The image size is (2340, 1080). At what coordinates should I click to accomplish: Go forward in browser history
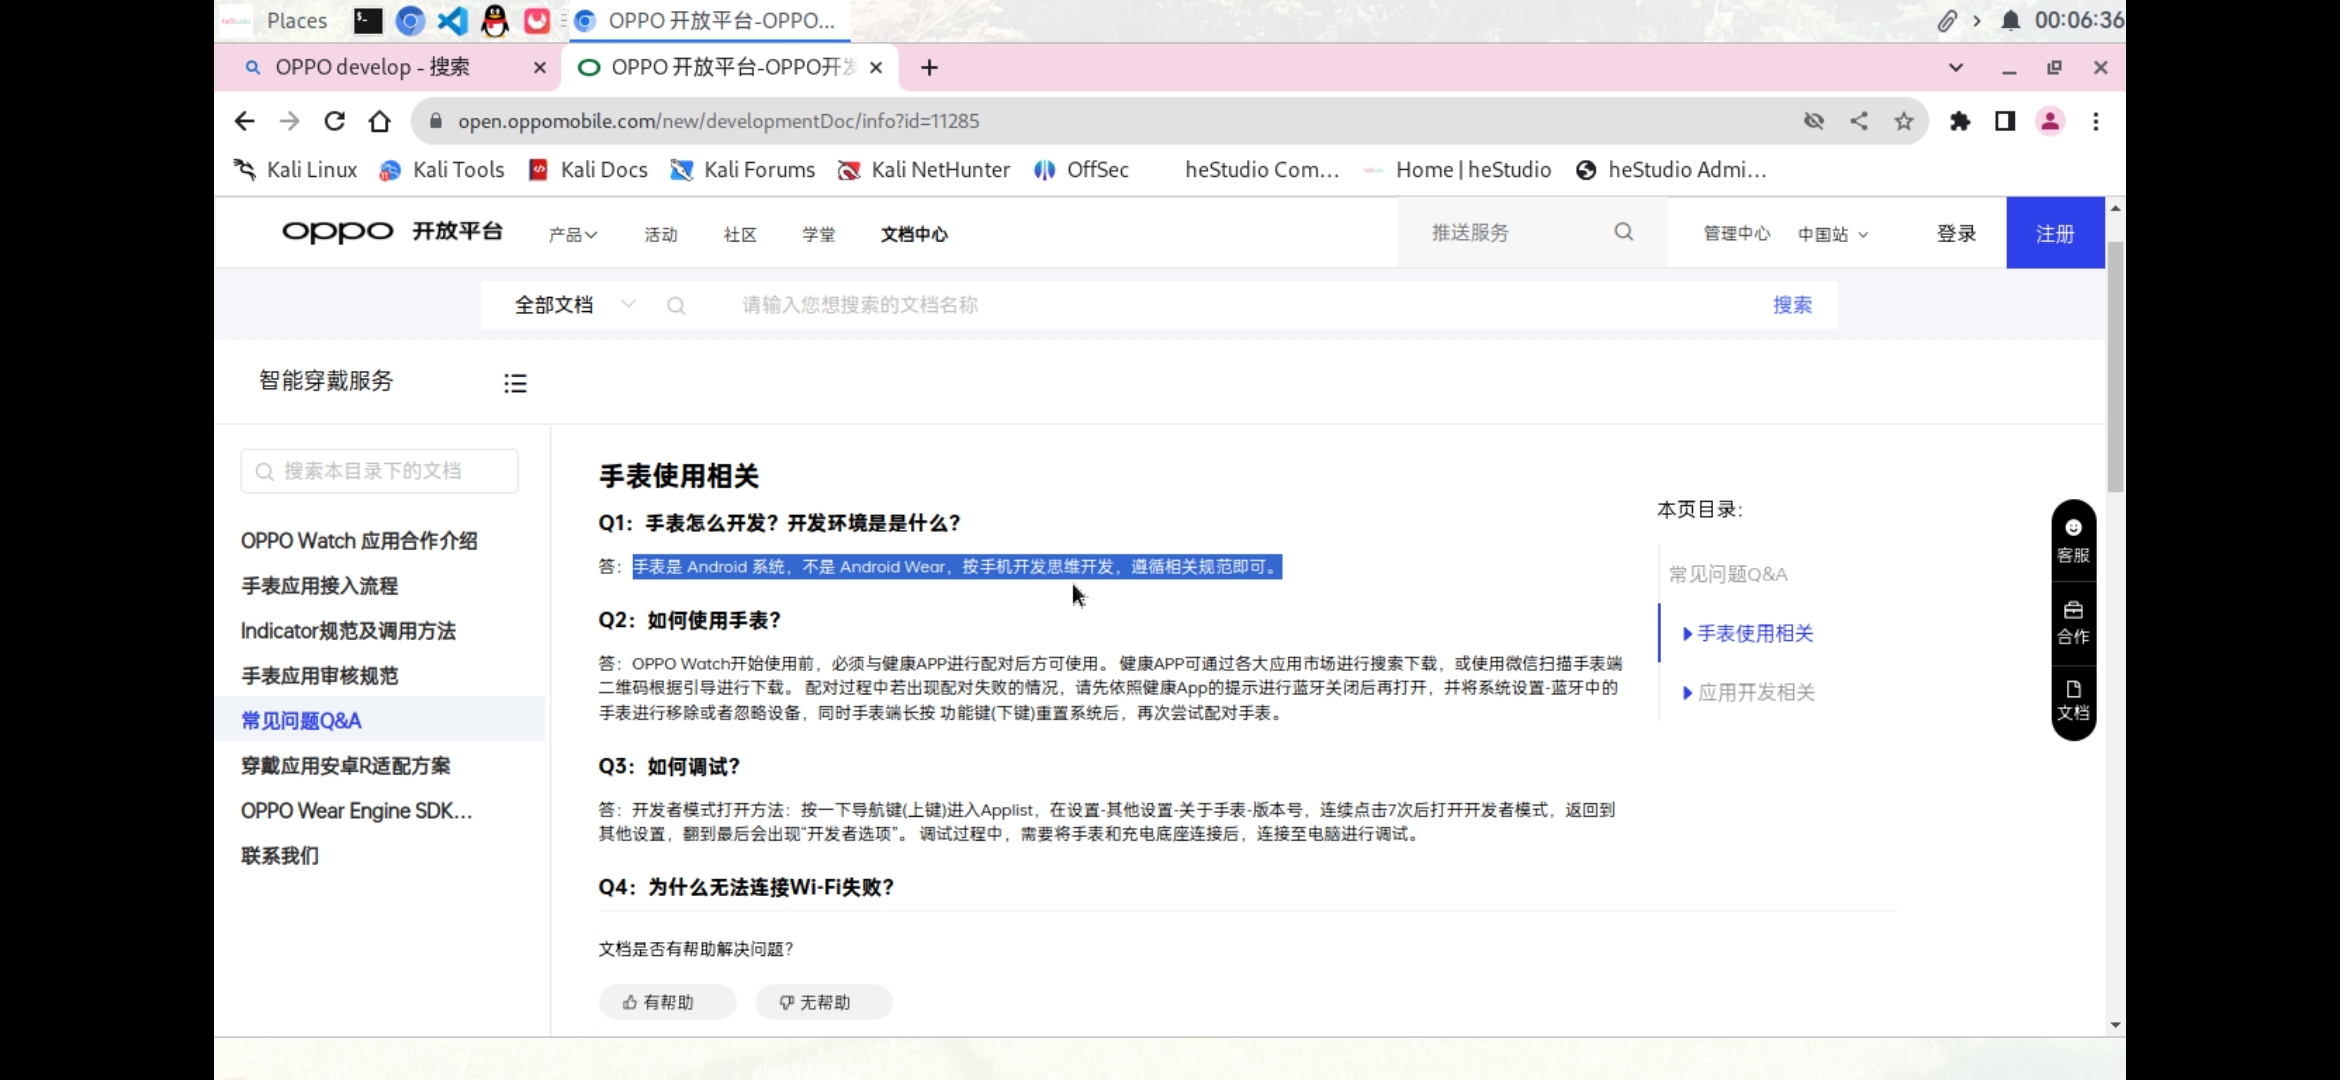coord(289,121)
